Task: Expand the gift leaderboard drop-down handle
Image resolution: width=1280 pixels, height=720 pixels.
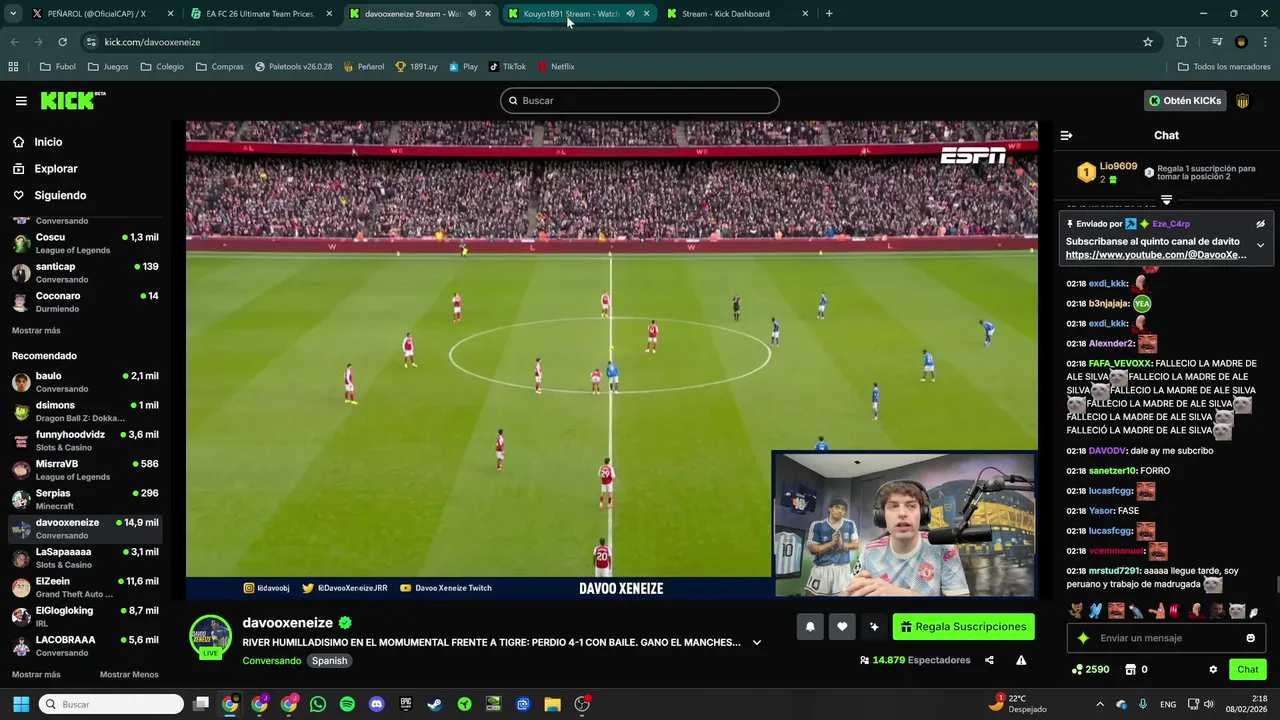Action: [x=1166, y=200]
